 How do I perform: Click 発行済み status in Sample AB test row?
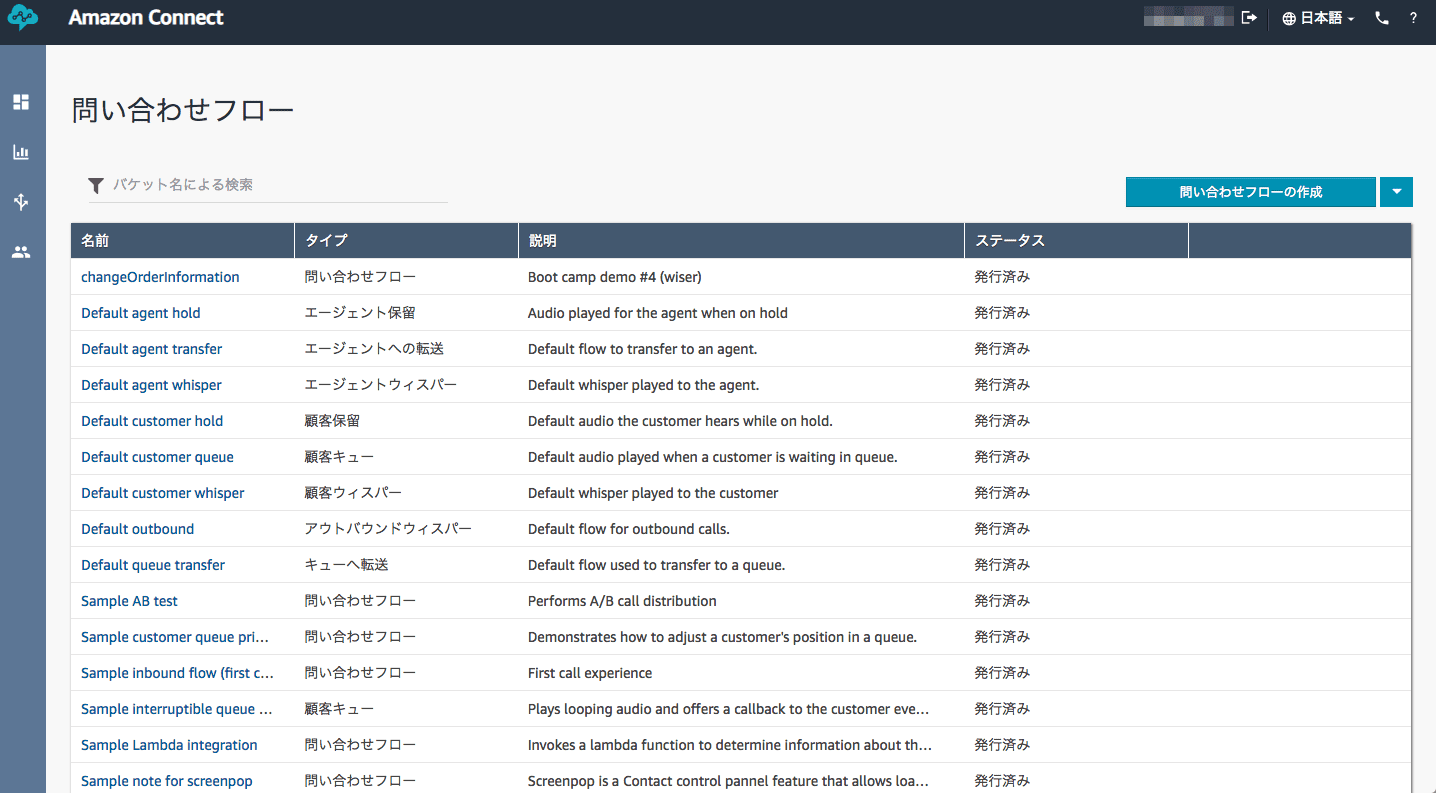[x=1002, y=601]
